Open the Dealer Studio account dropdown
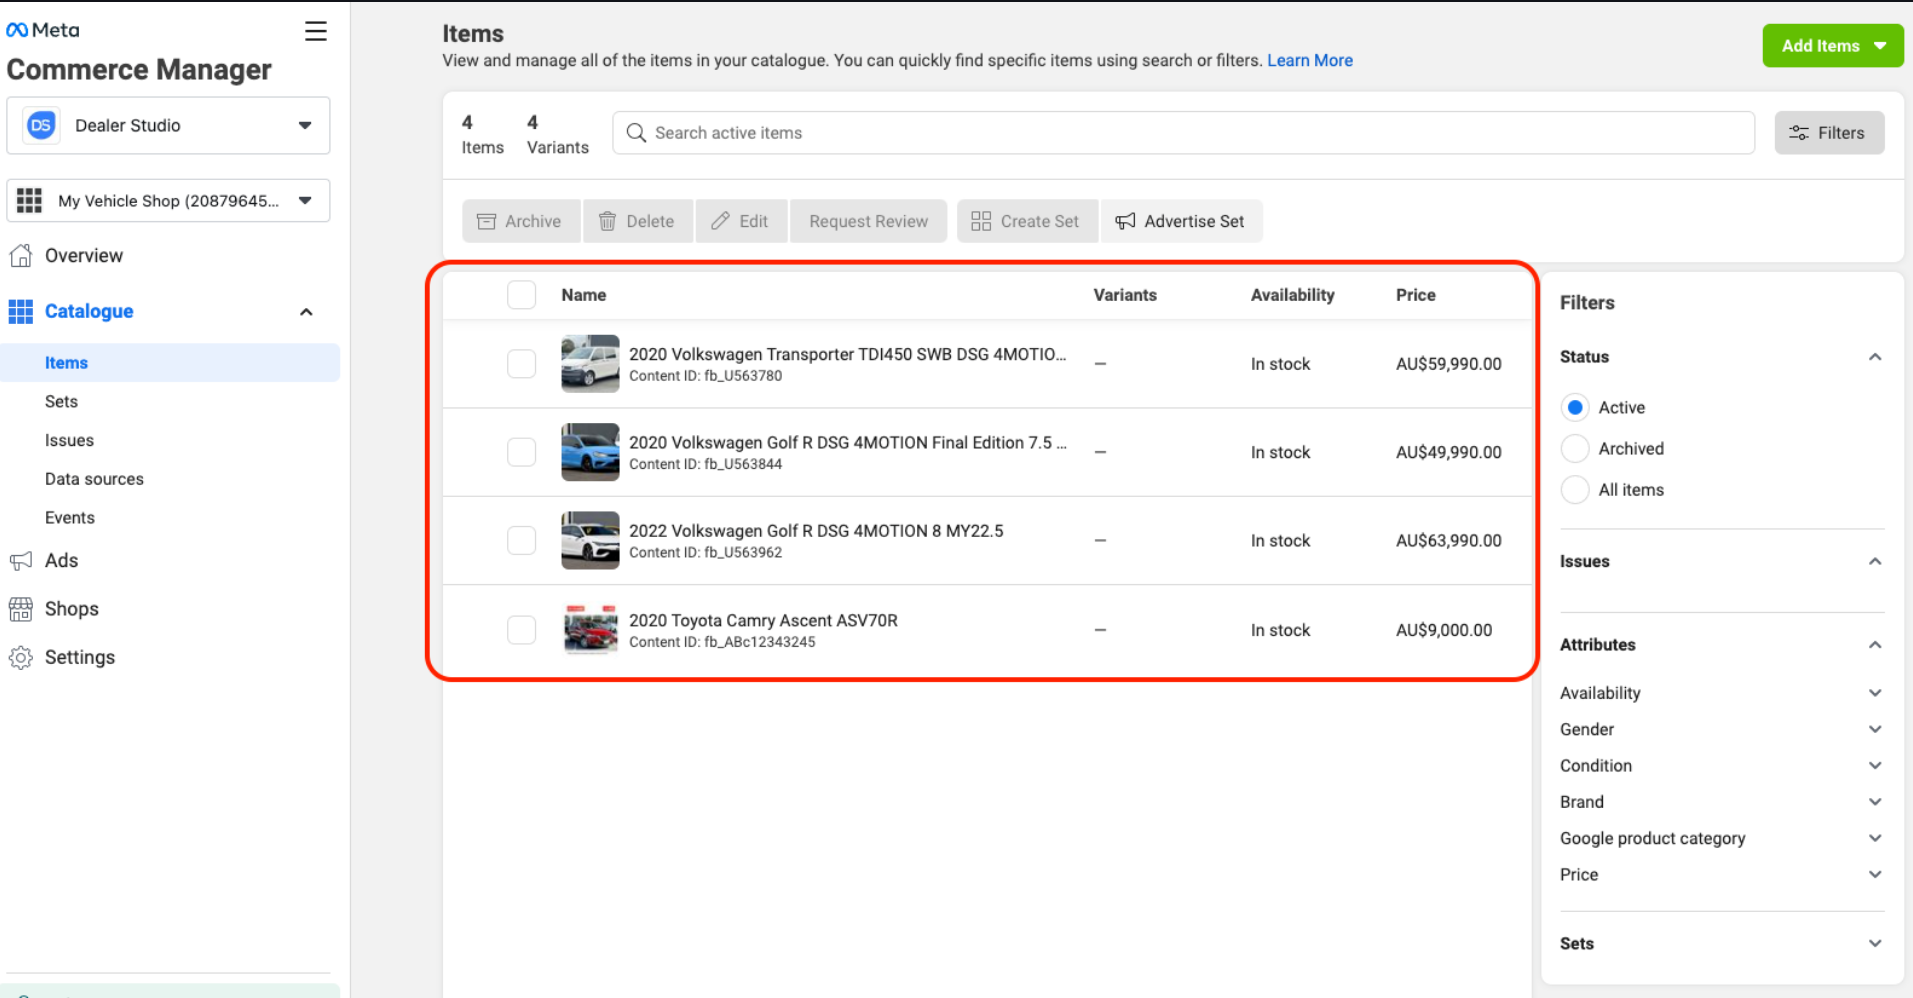 point(168,125)
